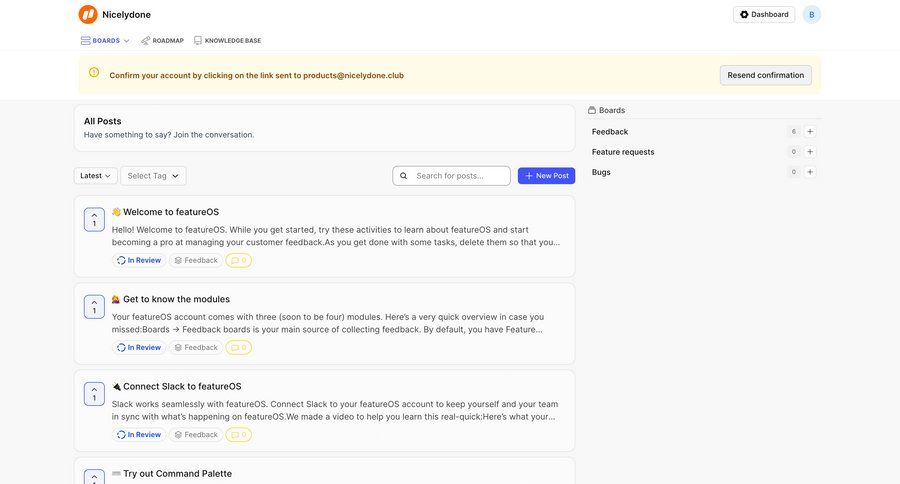Click the Nicelydone brand name text
This screenshot has height=484, width=900.
(126, 14)
